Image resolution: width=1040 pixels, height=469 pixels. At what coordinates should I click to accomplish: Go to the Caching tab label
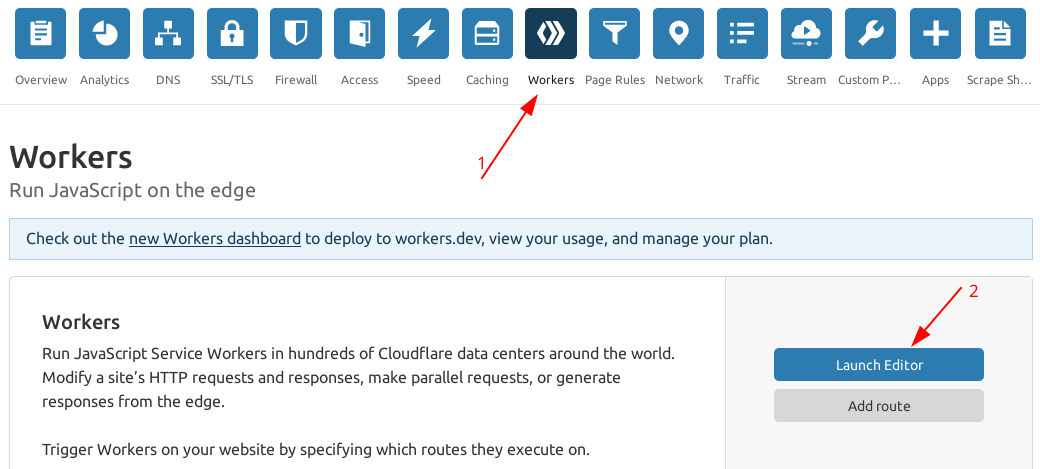click(488, 80)
